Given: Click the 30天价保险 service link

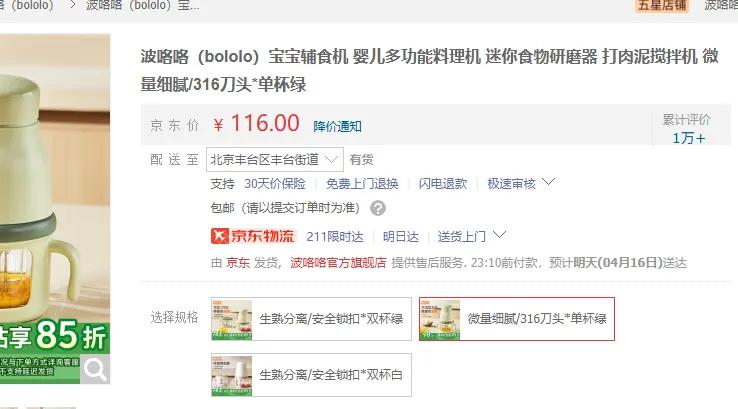Looking at the screenshot, I should click(x=275, y=184).
